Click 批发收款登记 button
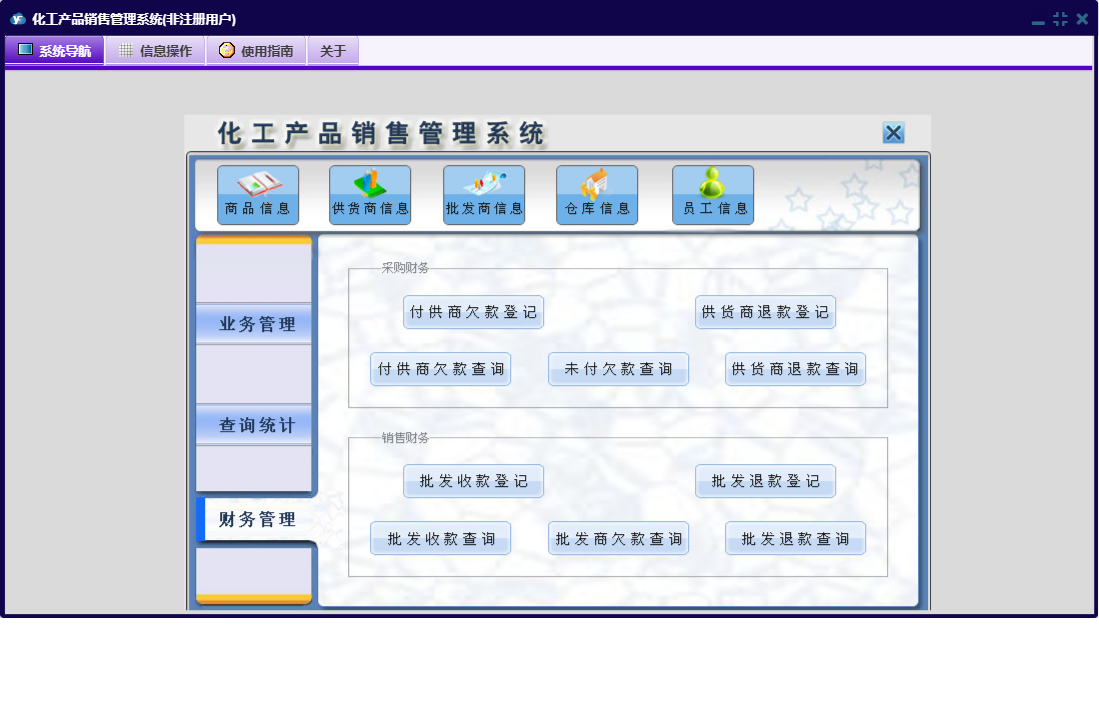The height and width of the screenshot is (723, 1099). tap(473, 481)
